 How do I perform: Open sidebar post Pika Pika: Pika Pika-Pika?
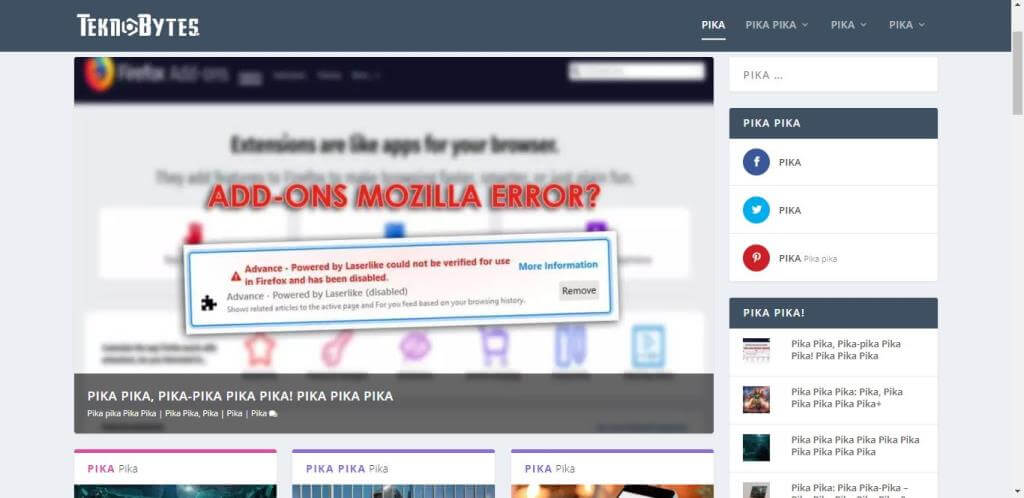point(849,490)
